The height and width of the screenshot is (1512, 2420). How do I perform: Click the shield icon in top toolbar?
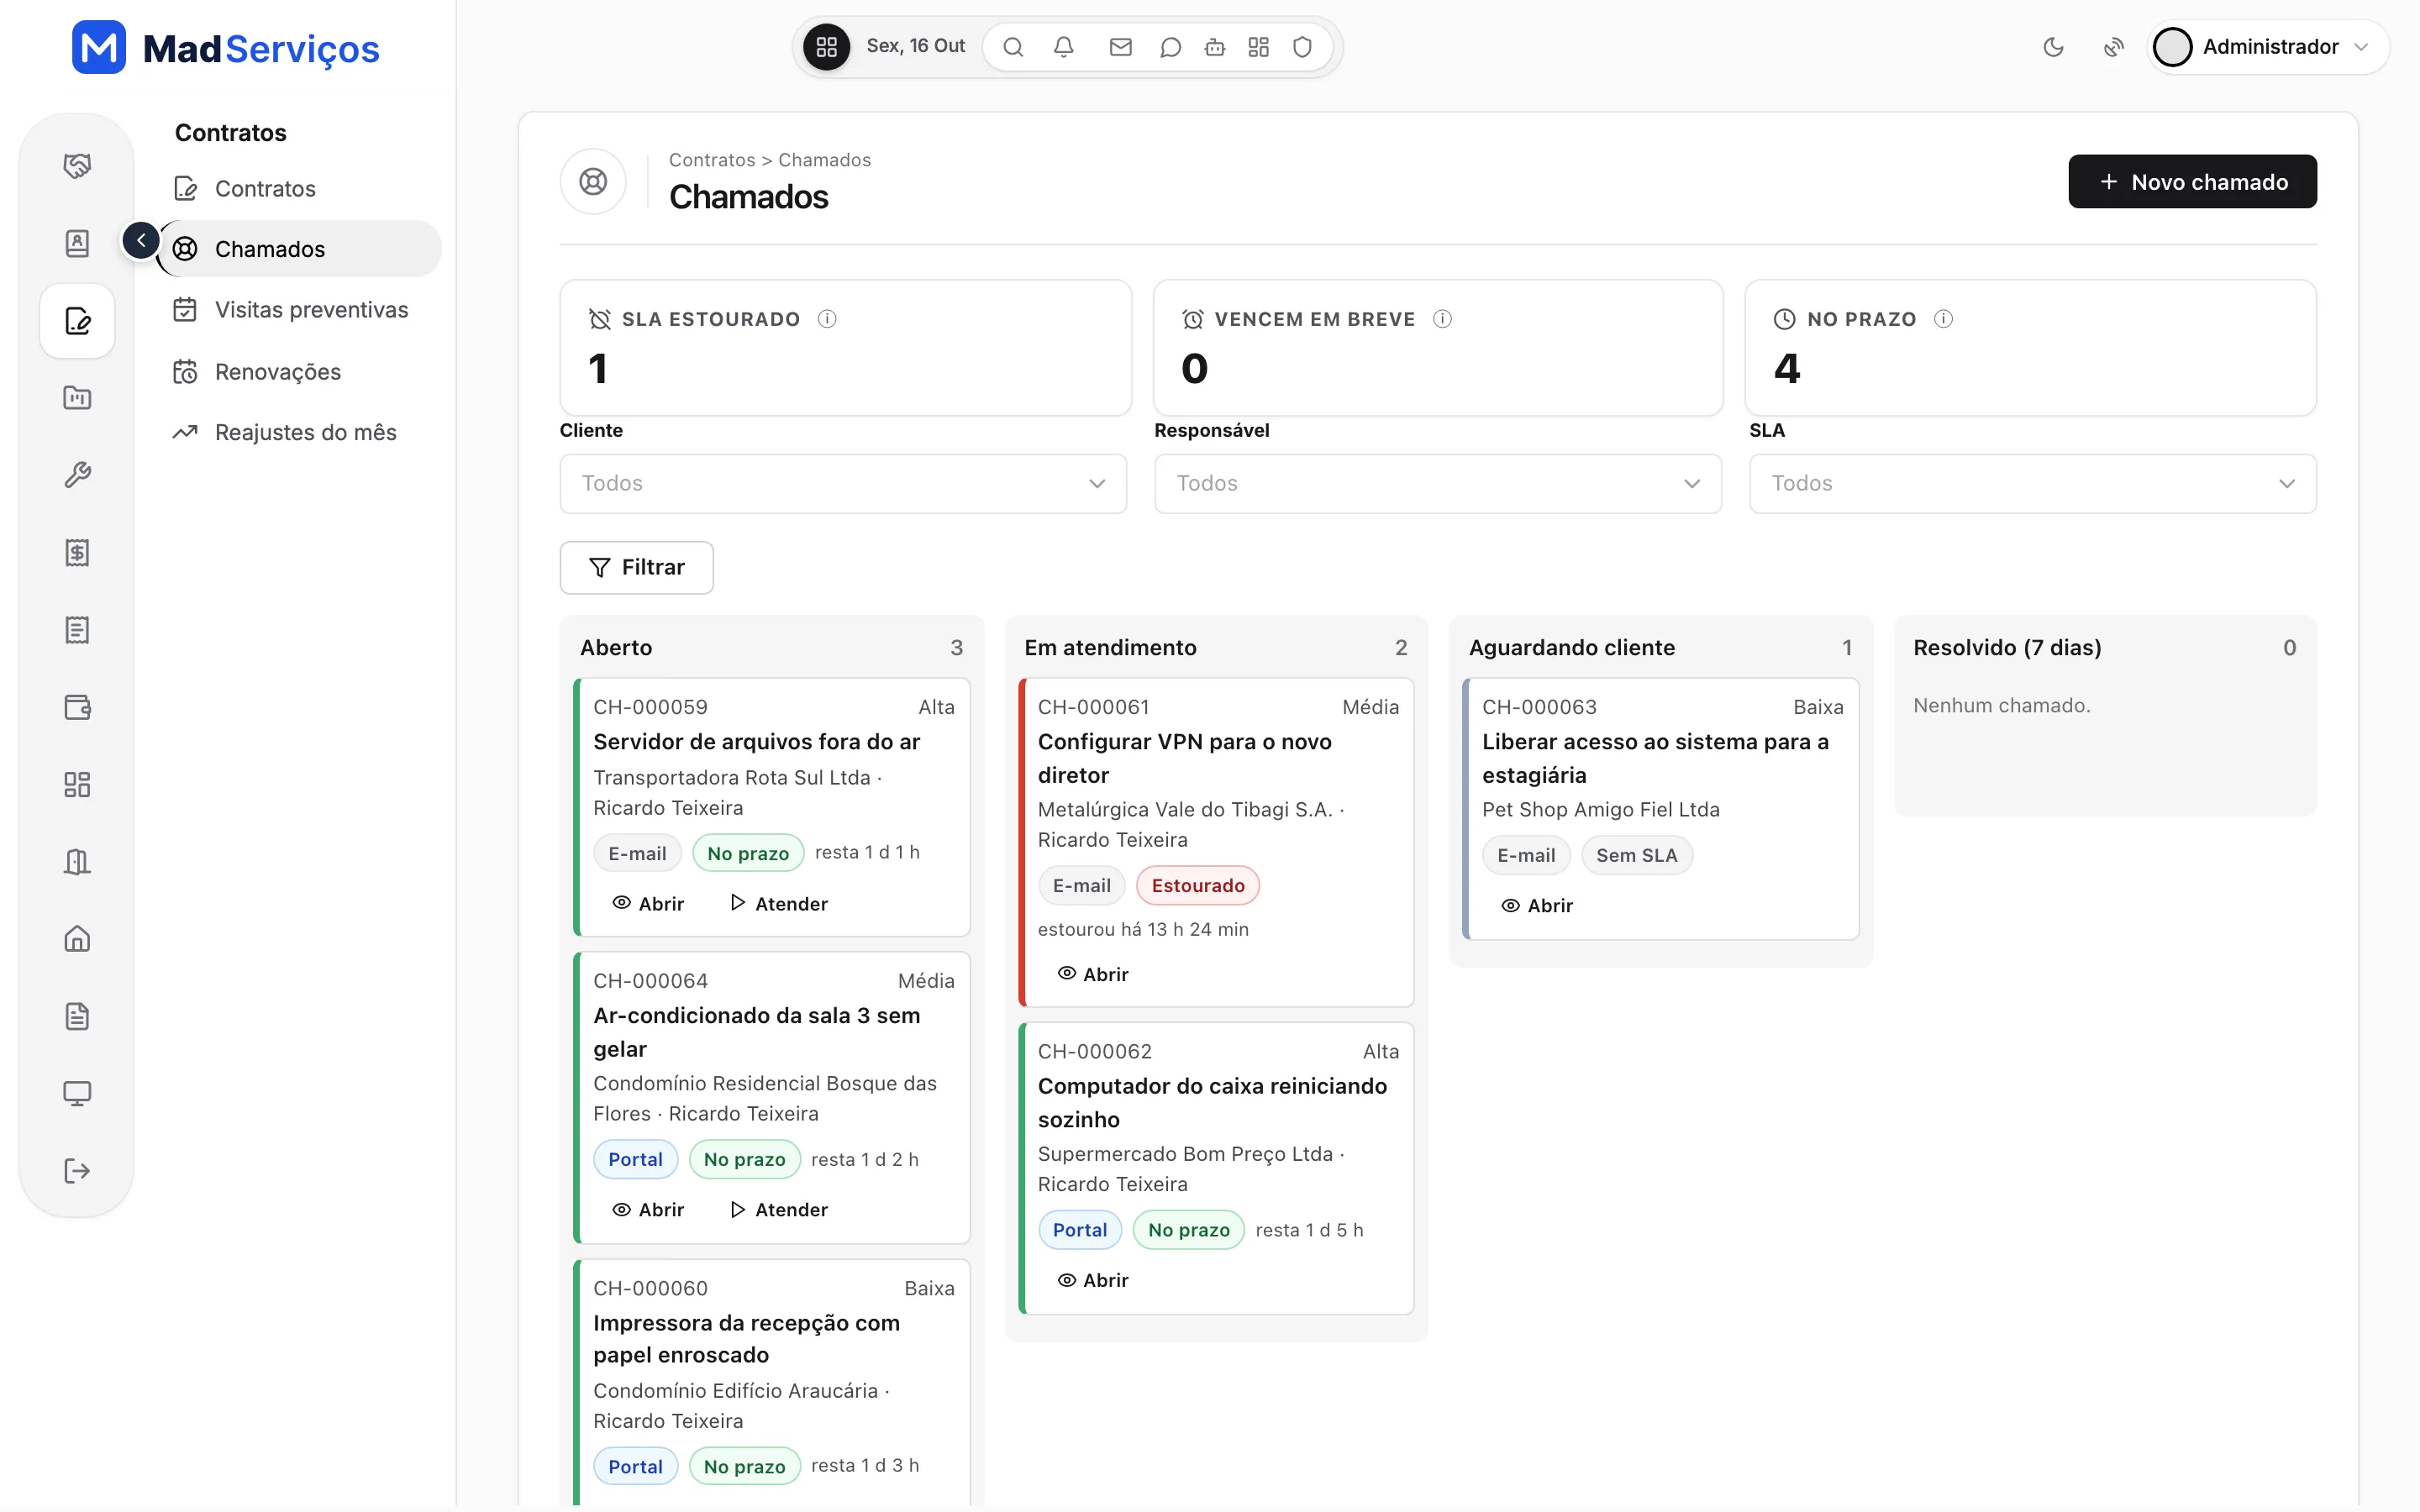[1302, 47]
